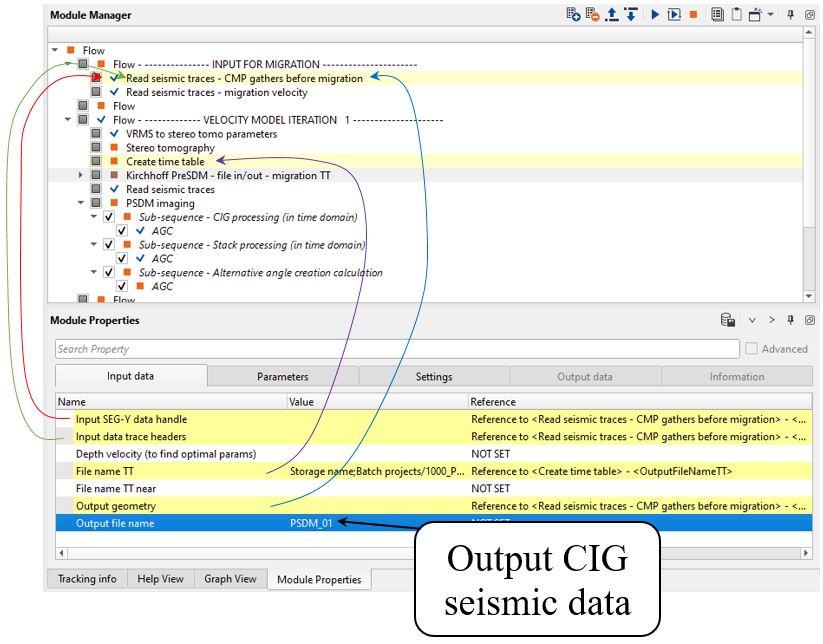The image size is (823, 644).
Task: Switch to the Parameters tab
Action: (x=282, y=377)
